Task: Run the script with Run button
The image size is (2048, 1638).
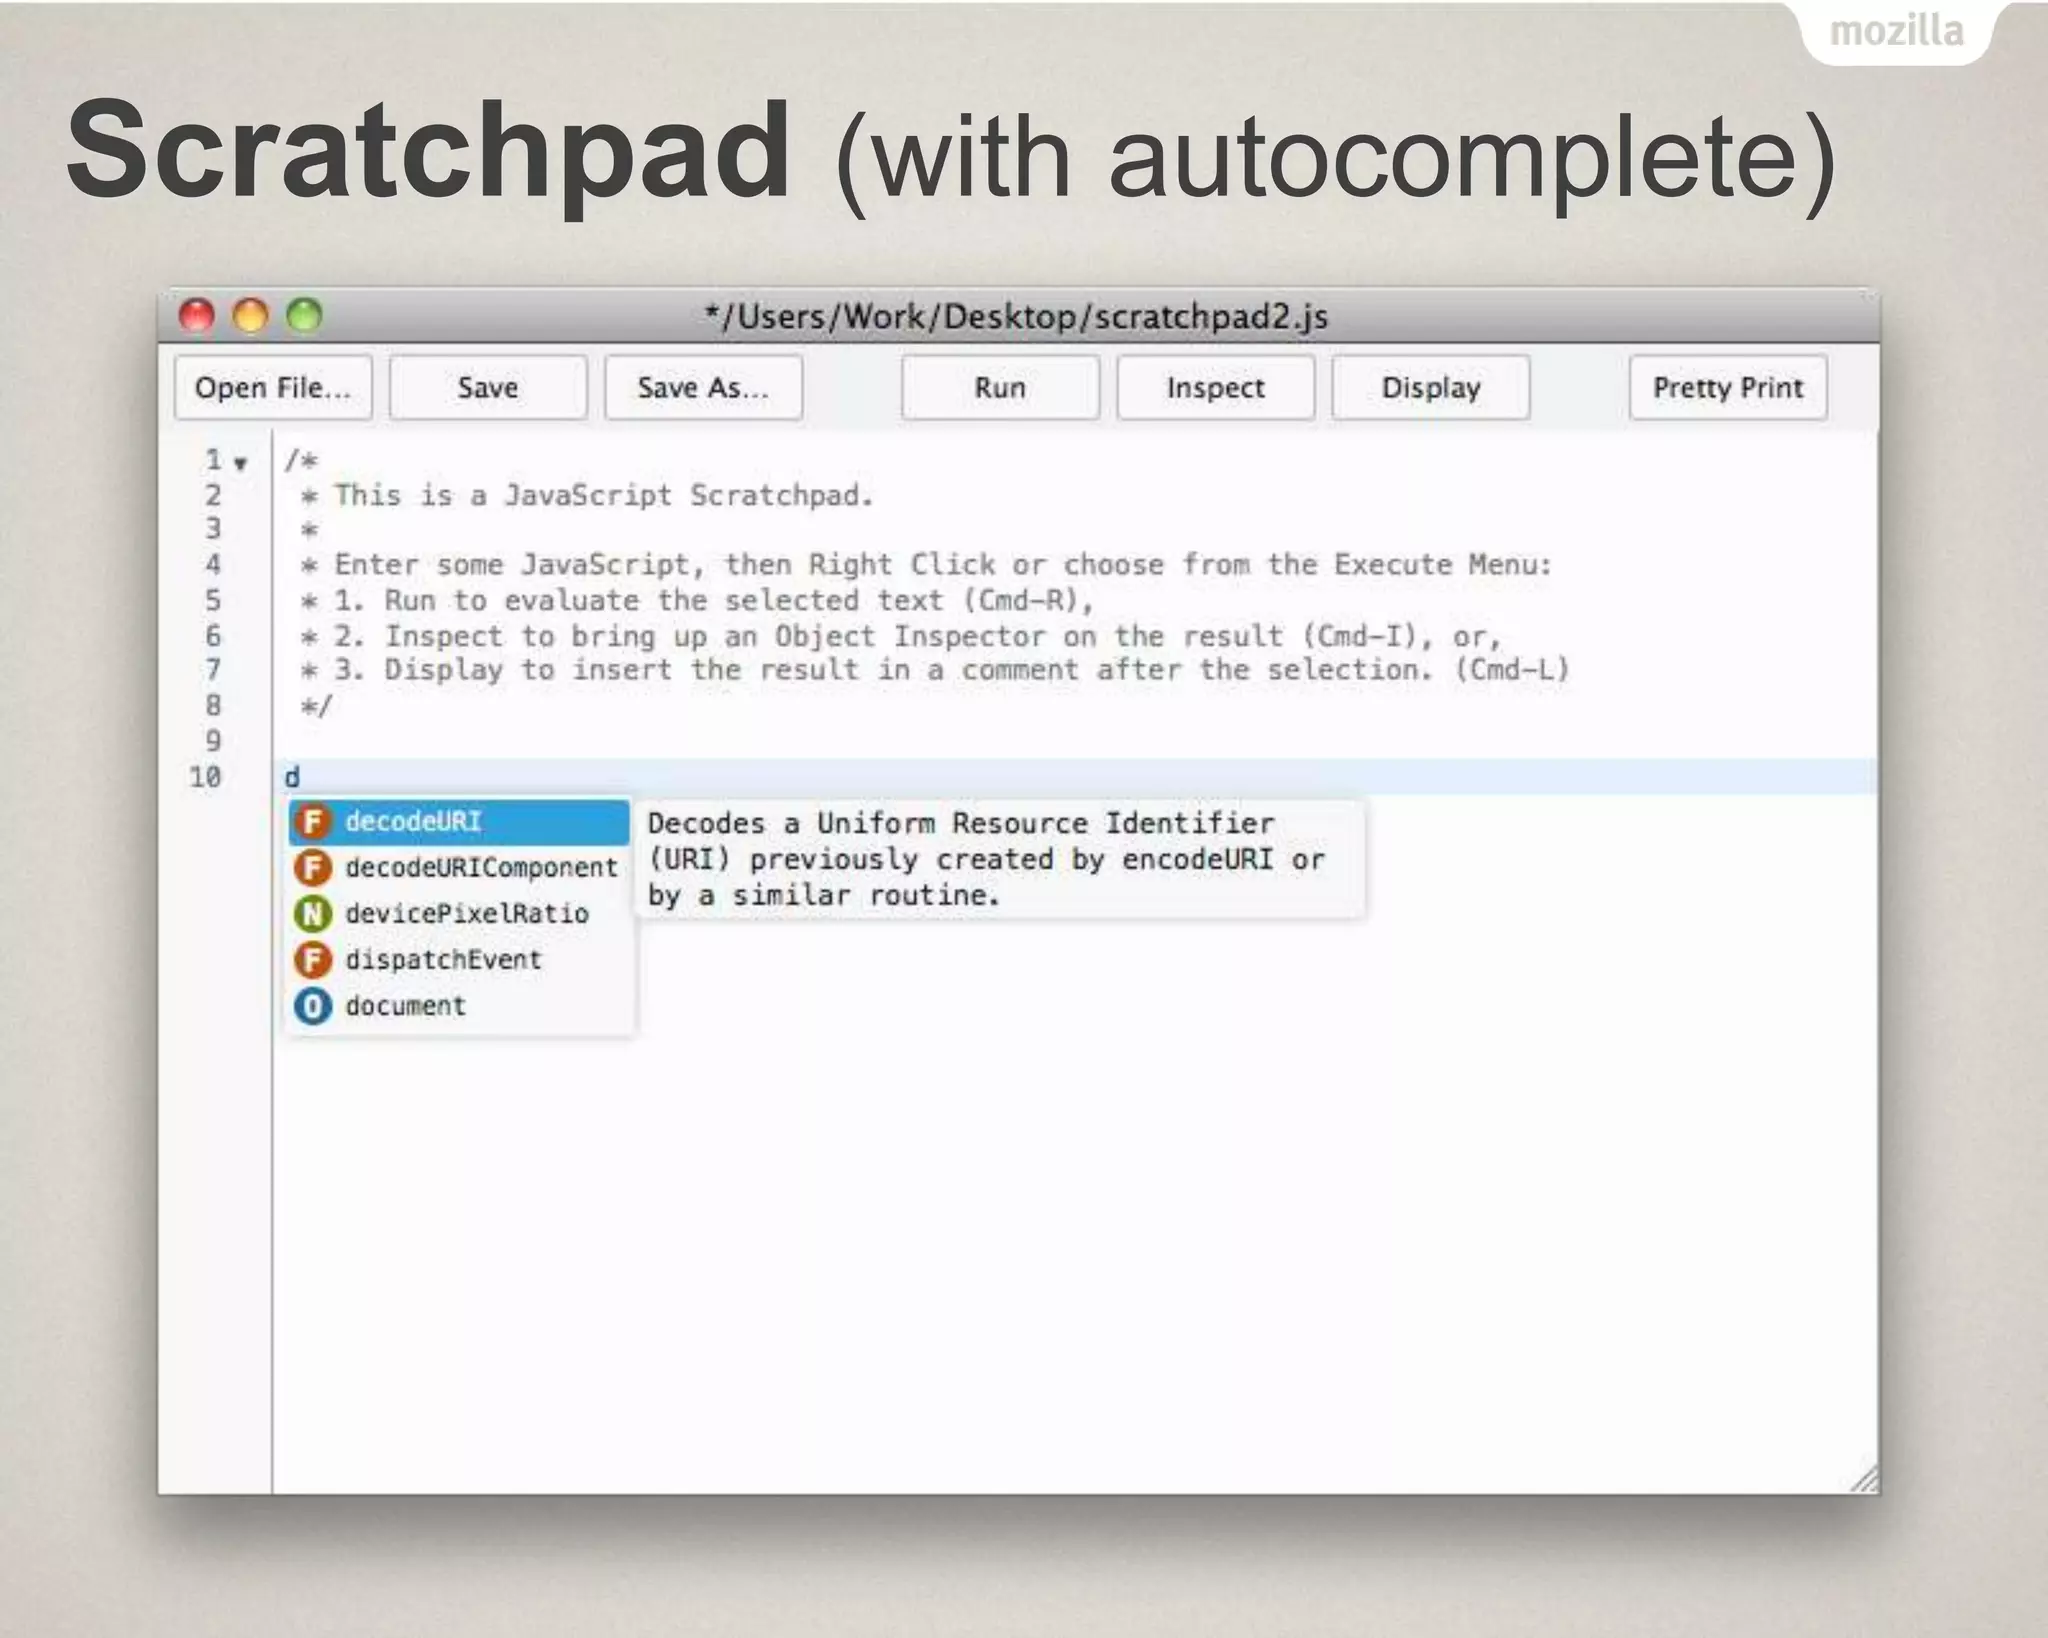Action: pos(1000,388)
